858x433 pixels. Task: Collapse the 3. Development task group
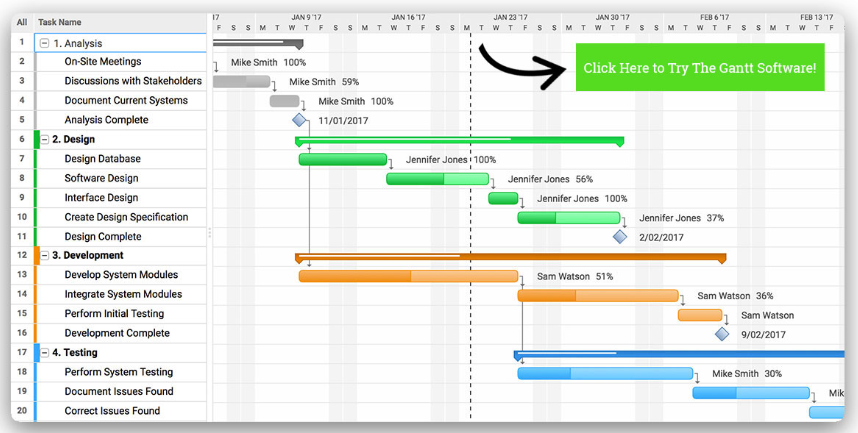pyautogui.click(x=44, y=256)
